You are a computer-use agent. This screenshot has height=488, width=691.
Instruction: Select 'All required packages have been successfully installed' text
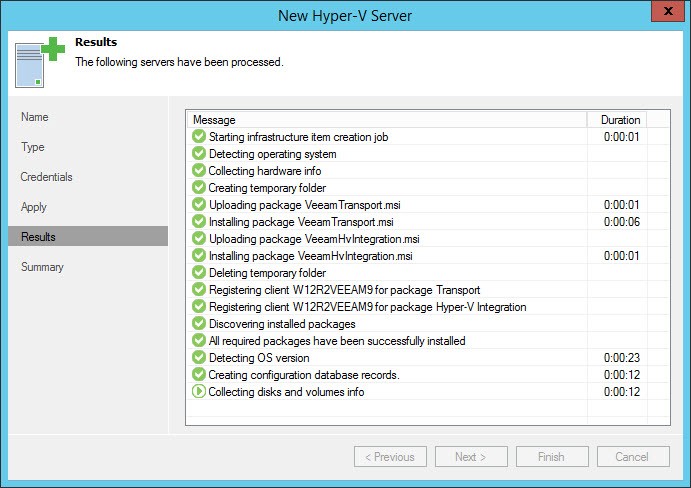click(x=337, y=341)
